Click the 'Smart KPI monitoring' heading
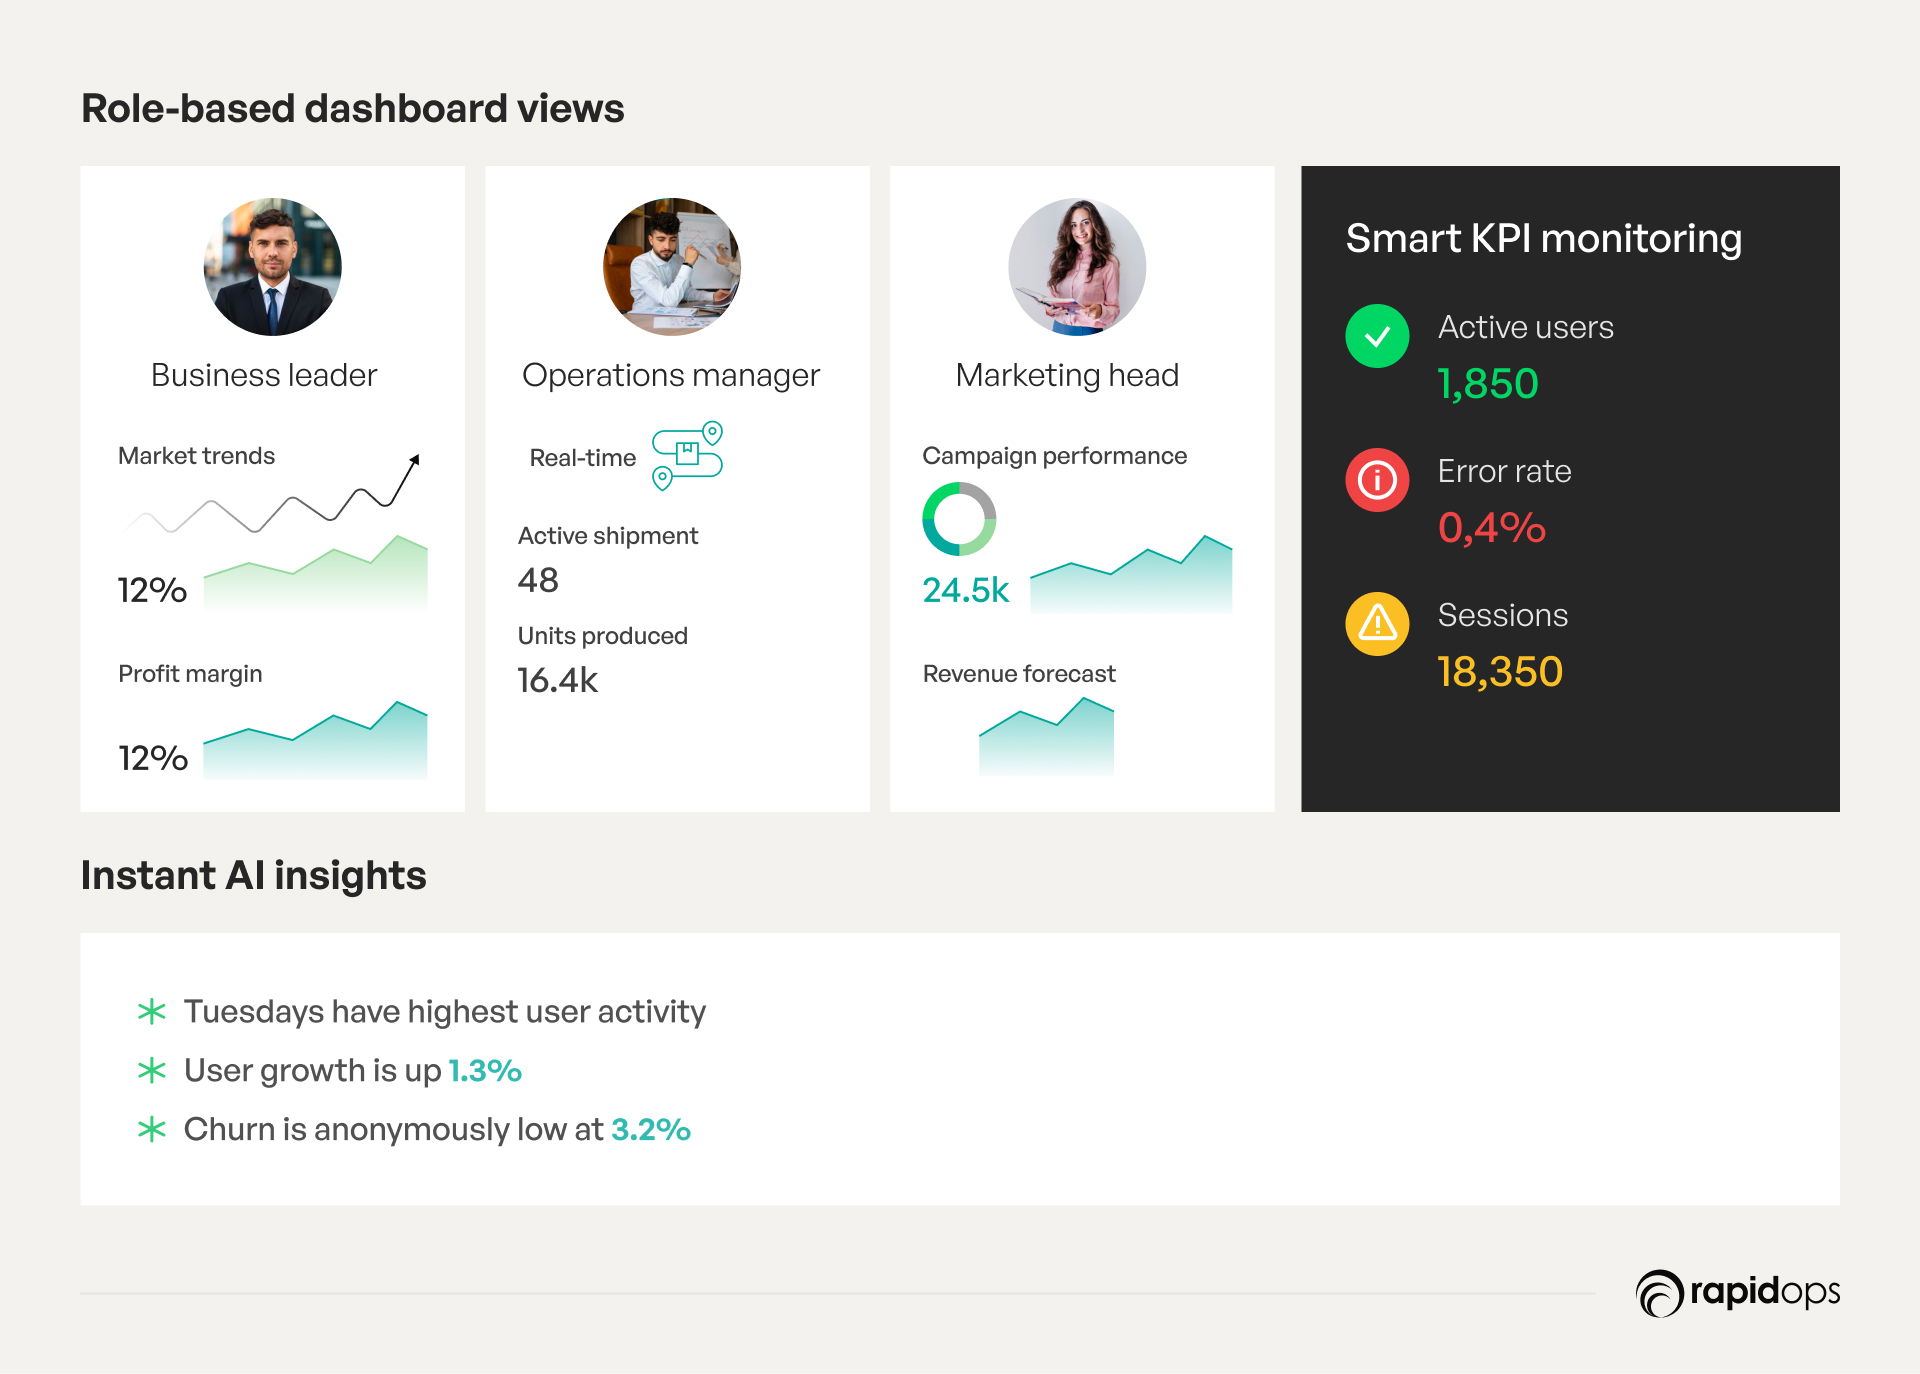This screenshot has width=1920, height=1374. coord(1544,239)
